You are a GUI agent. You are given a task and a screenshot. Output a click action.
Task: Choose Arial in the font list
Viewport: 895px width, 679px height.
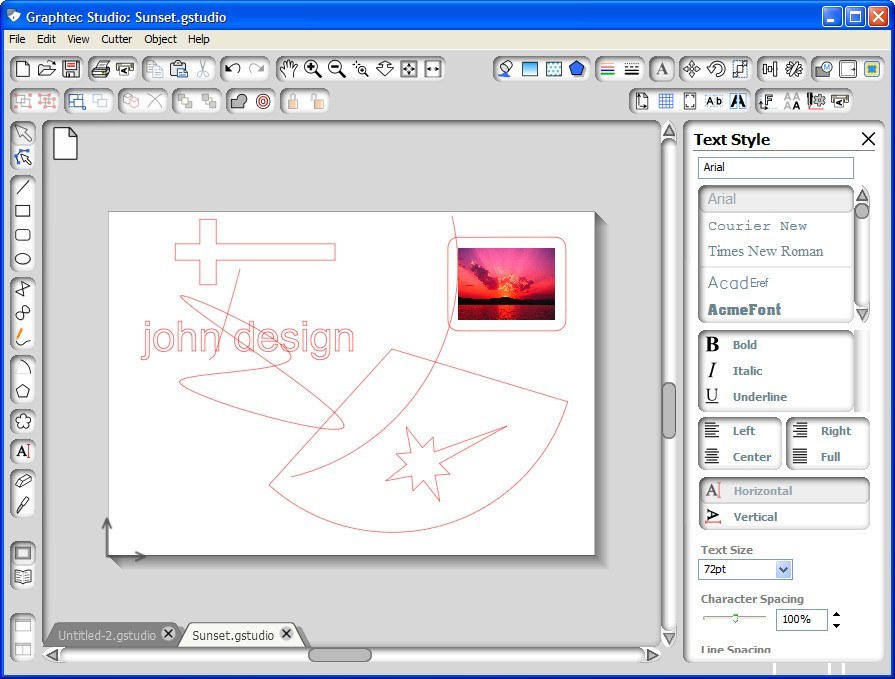[x=776, y=199]
